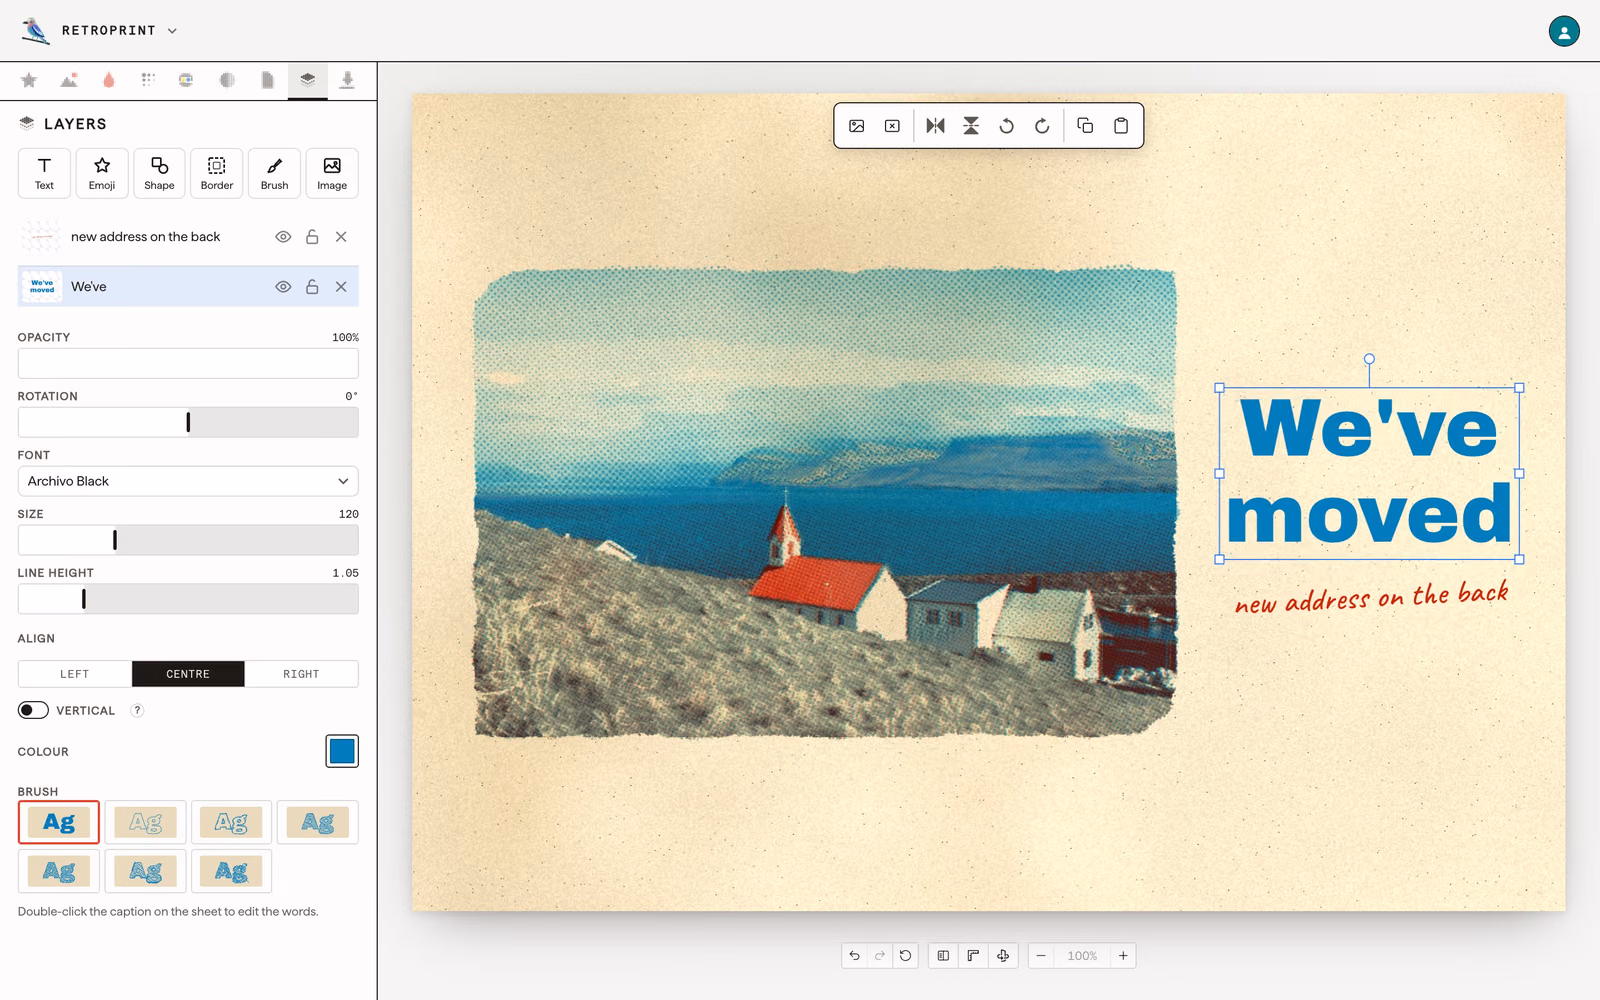Flip vertically using the canvas toolbar

(x=971, y=126)
